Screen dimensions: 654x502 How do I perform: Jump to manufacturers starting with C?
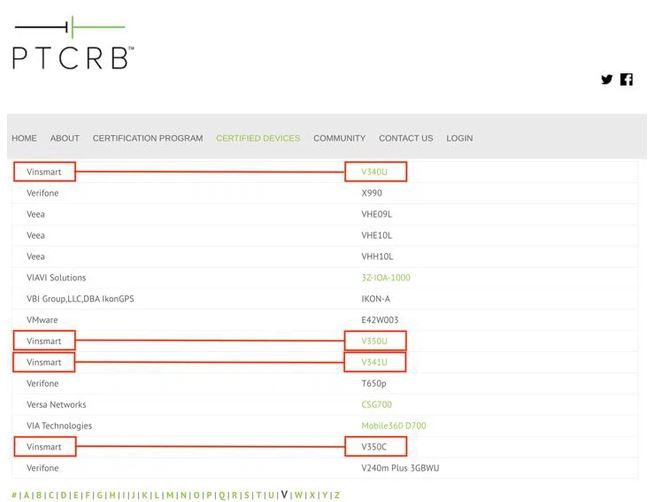51,495
